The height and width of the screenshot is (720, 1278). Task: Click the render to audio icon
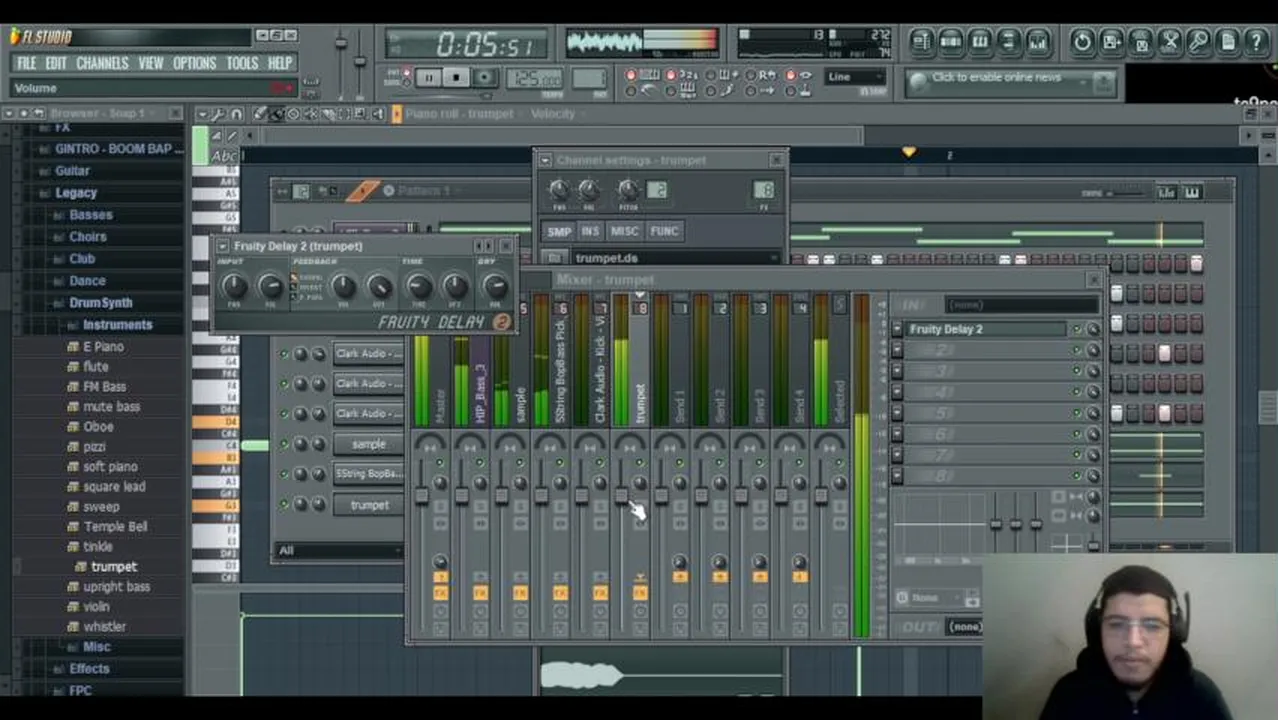pyautogui.click(x=1140, y=42)
